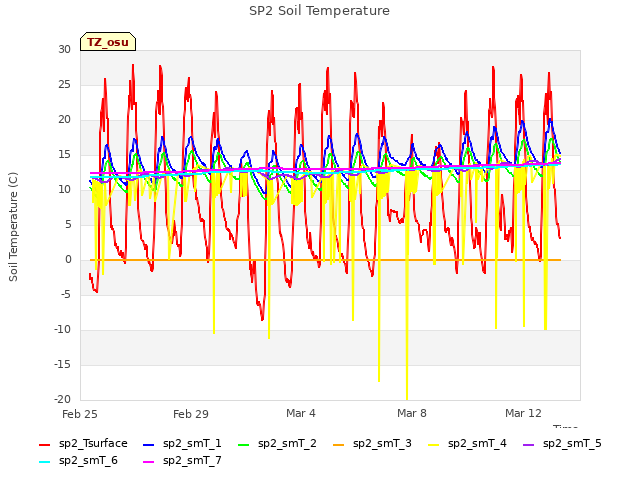Click the 15 y-axis tick label
This screenshot has width=640, height=480.
click(x=64, y=155)
